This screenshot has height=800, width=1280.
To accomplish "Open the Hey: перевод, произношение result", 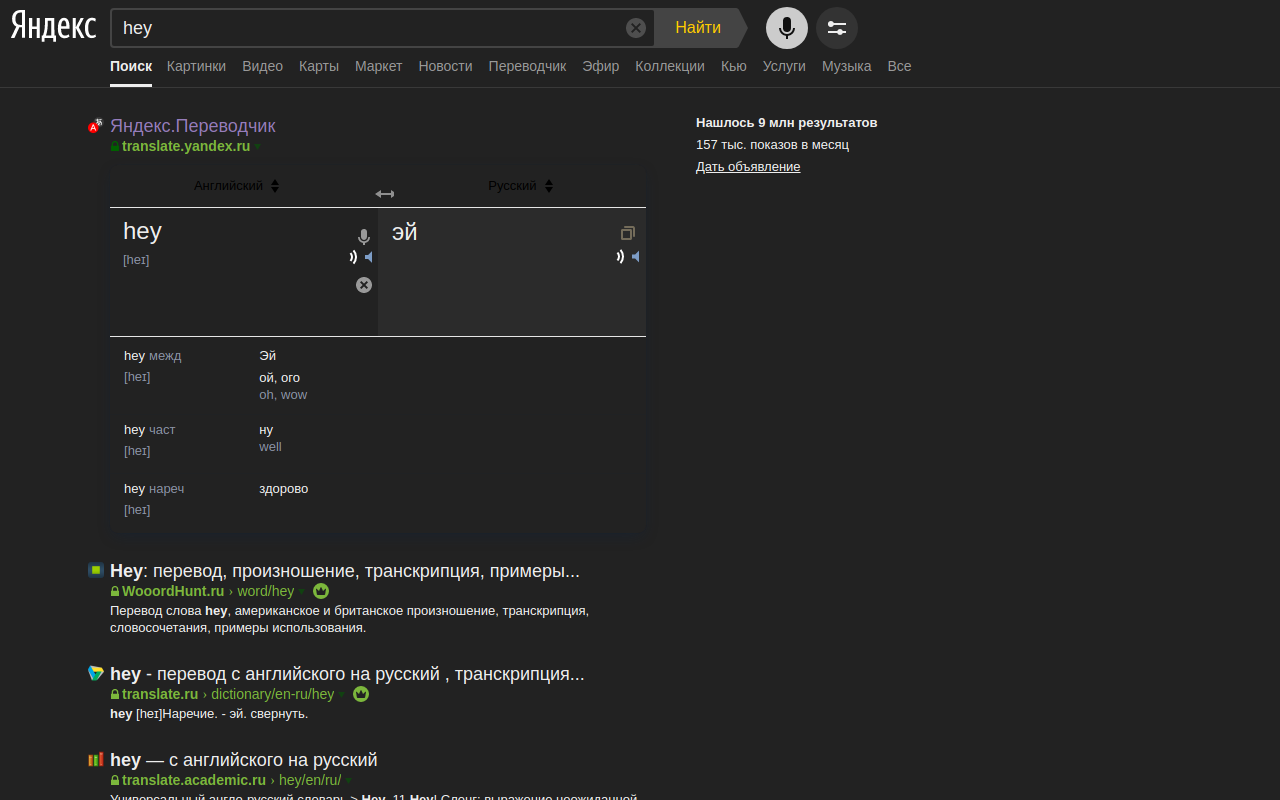I will 345,571.
